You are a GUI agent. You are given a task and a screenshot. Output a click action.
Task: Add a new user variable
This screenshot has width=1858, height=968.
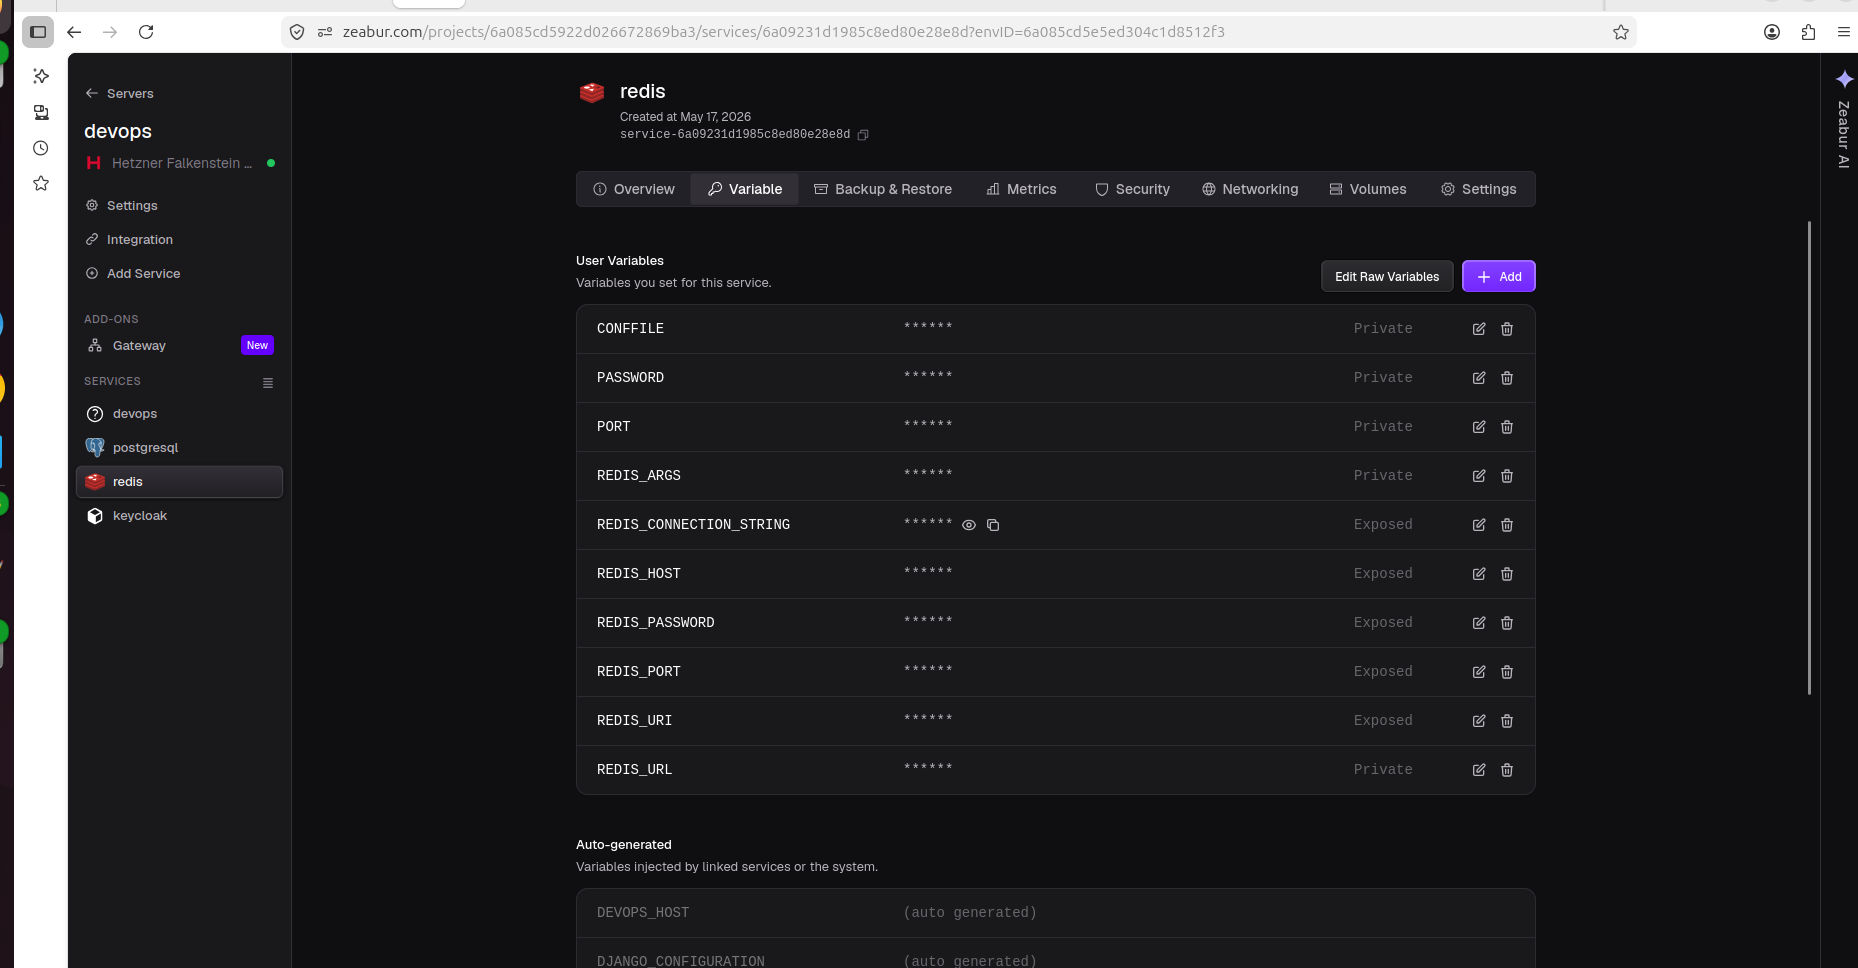(x=1499, y=276)
